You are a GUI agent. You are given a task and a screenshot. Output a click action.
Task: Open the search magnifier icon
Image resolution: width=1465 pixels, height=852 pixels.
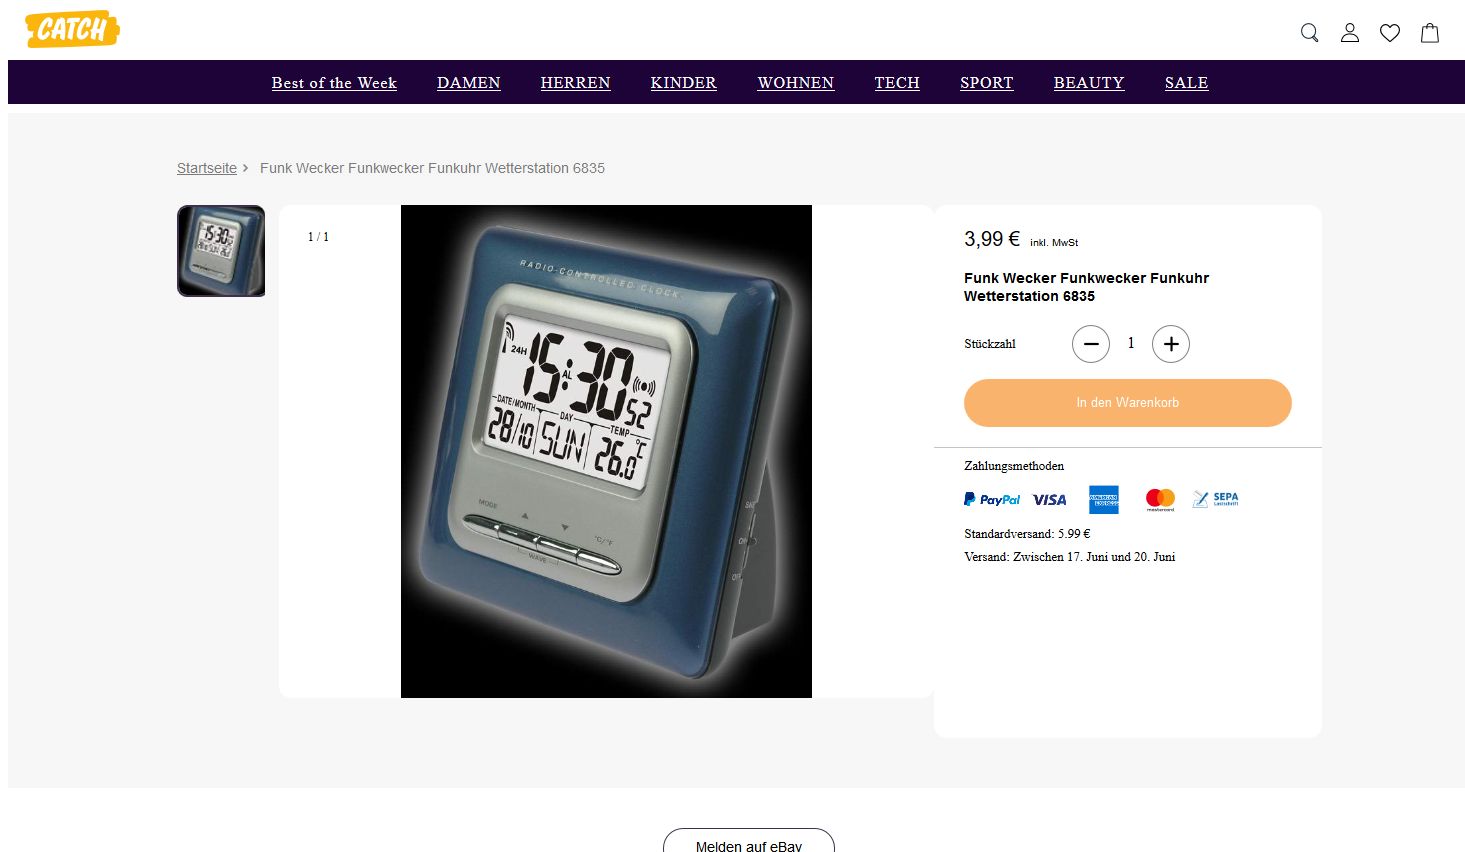(1309, 33)
